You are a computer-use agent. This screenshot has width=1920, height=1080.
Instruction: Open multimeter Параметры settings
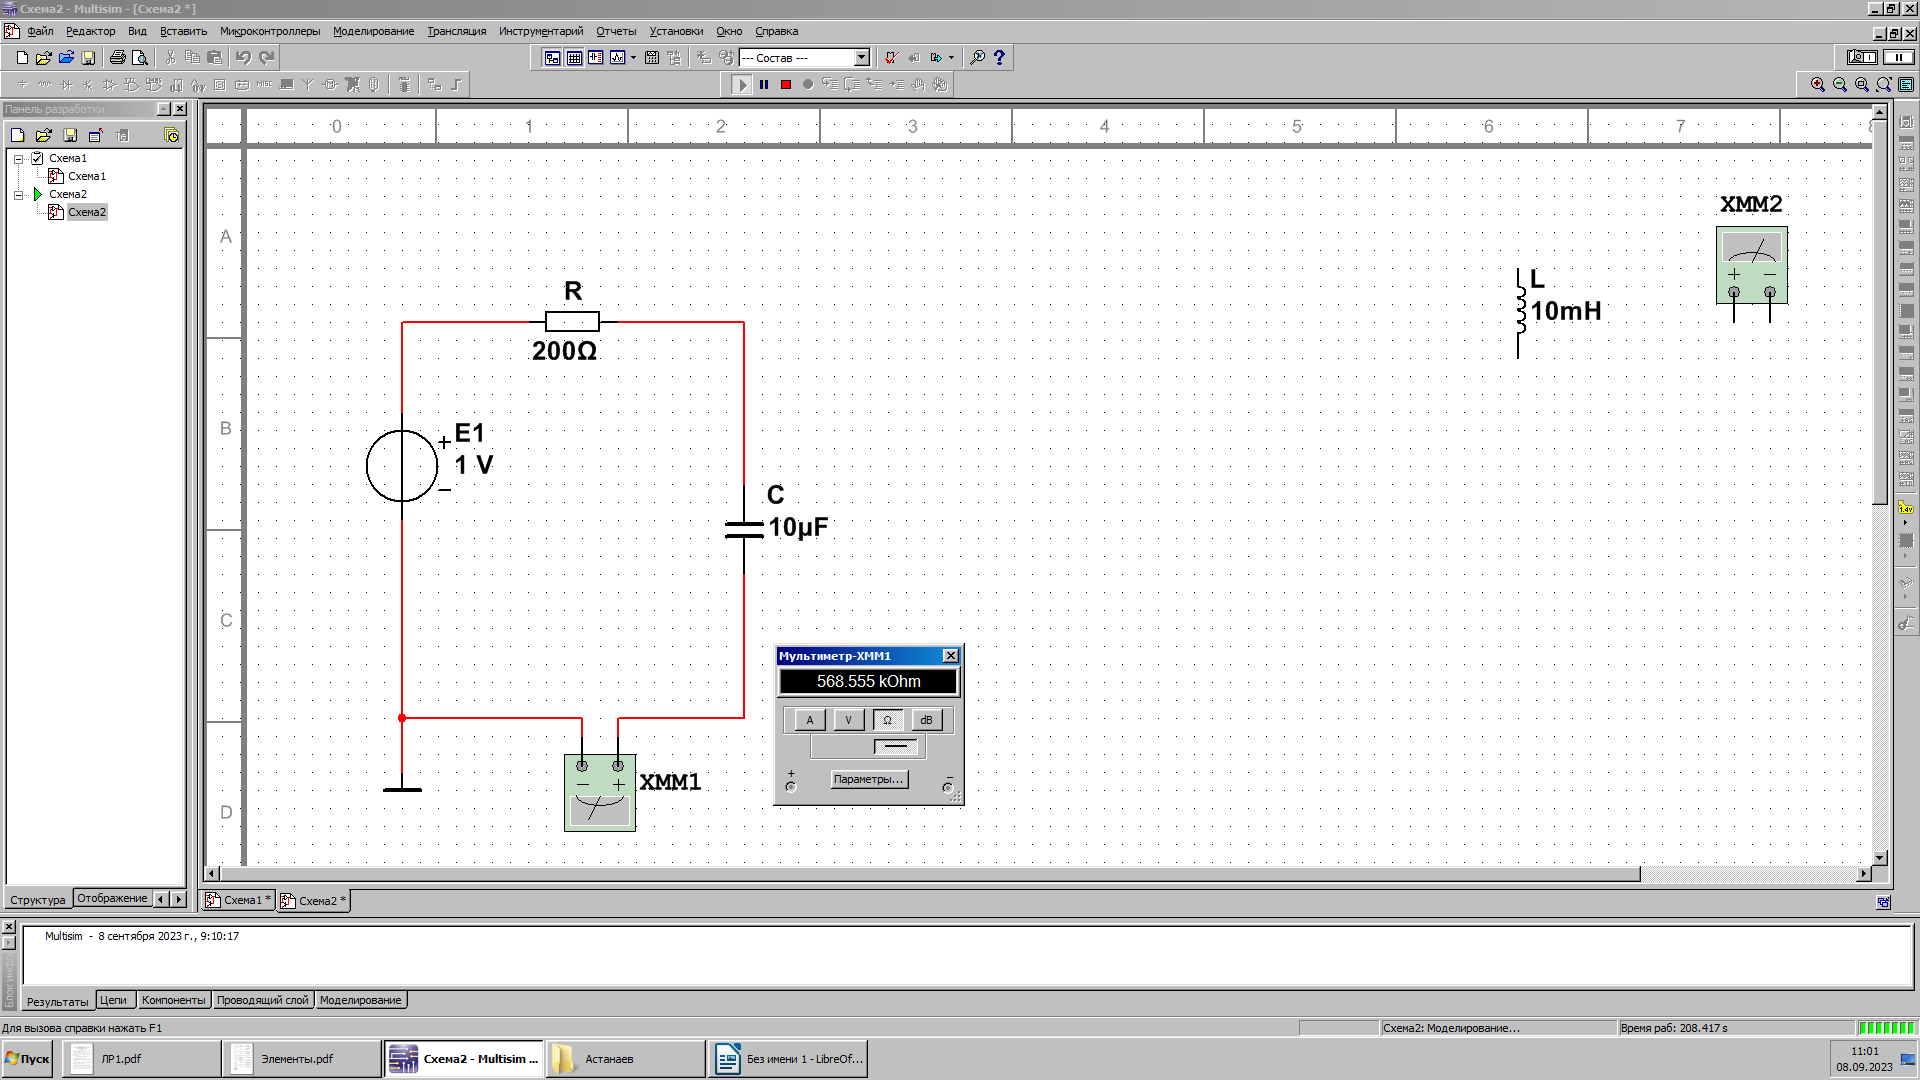(x=869, y=779)
